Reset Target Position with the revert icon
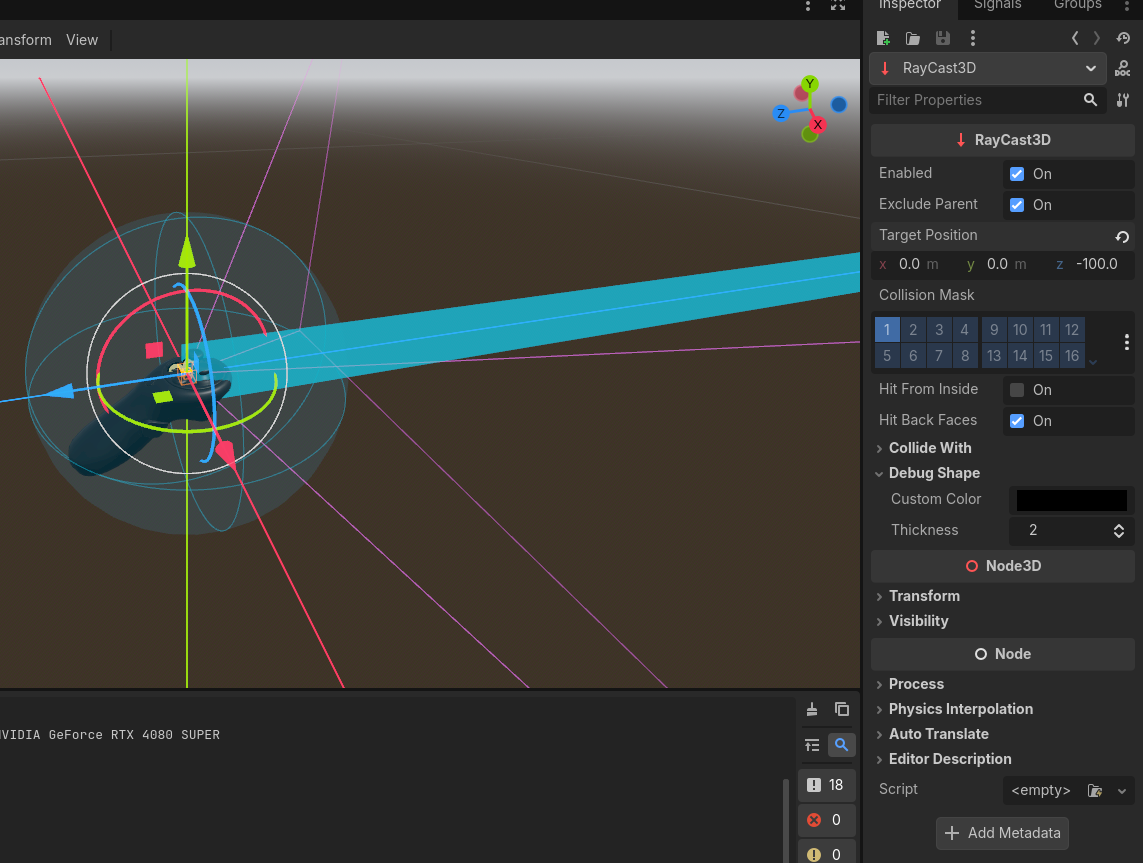 tap(1122, 237)
